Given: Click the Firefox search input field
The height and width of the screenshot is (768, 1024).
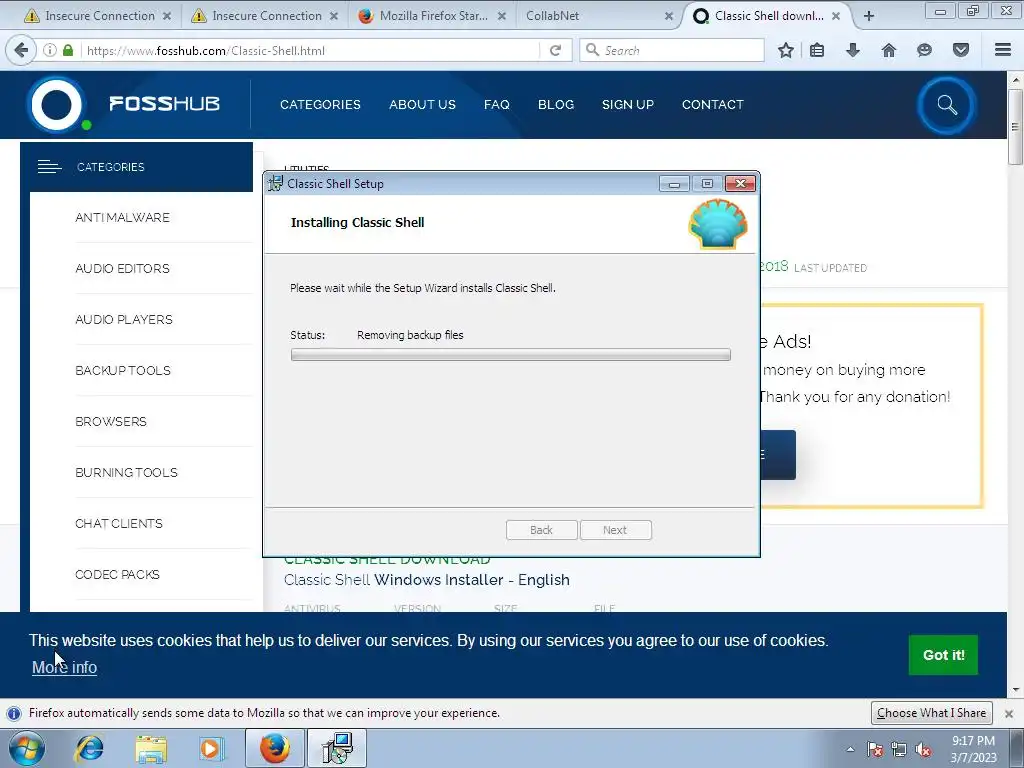Looking at the screenshot, I should click(671, 50).
